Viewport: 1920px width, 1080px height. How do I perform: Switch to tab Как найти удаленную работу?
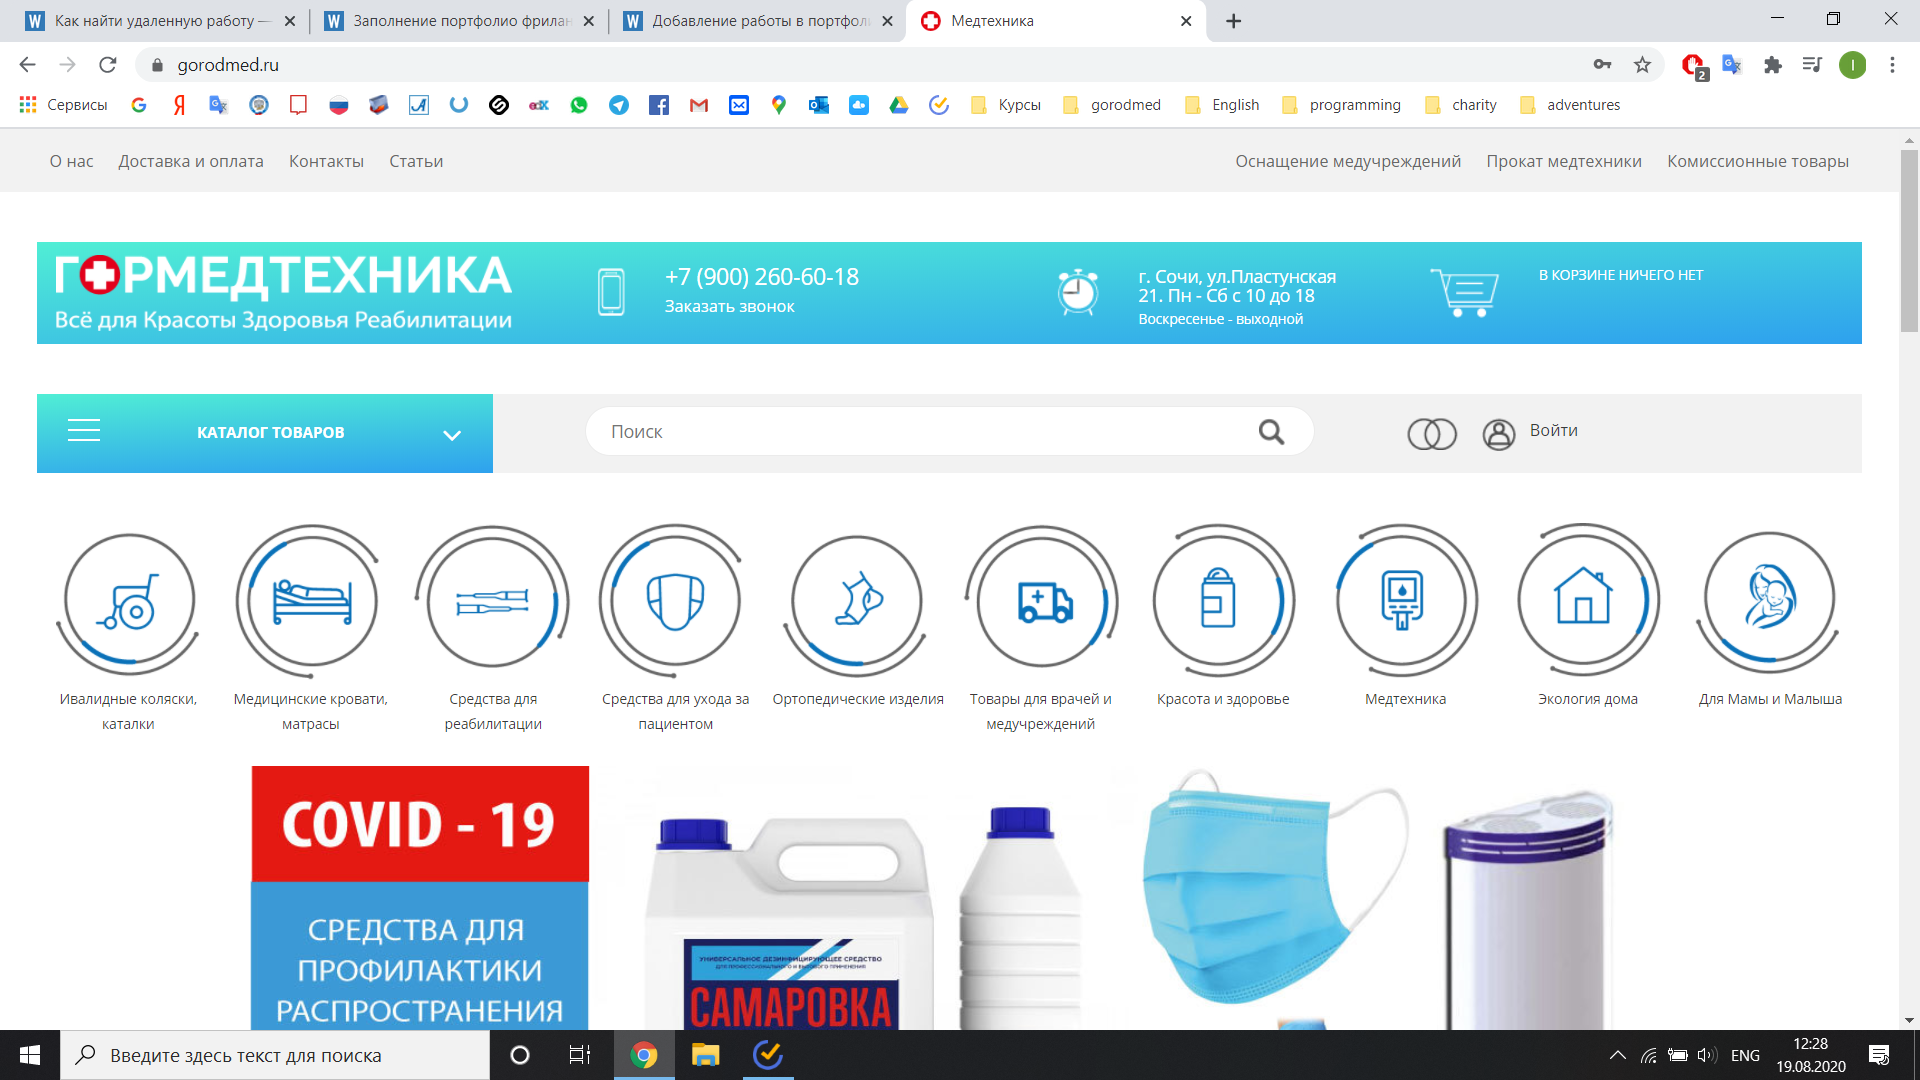160,21
